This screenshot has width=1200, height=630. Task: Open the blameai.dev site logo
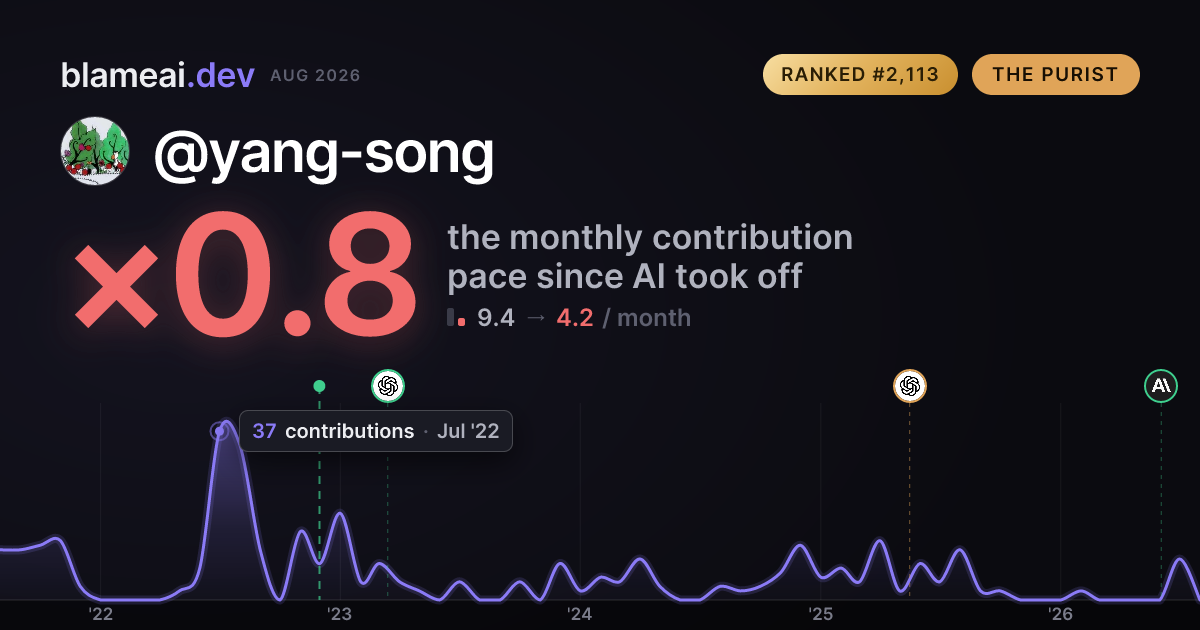pos(158,75)
